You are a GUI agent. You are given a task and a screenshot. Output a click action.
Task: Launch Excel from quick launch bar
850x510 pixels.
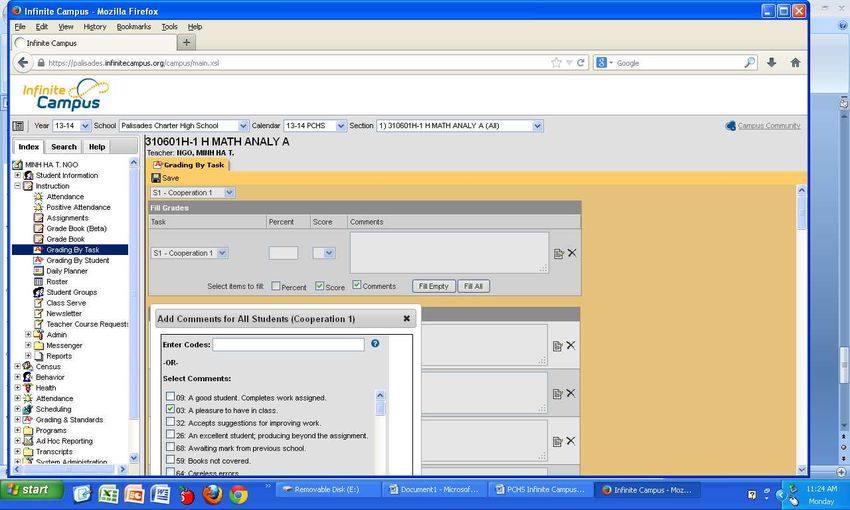(x=108, y=494)
